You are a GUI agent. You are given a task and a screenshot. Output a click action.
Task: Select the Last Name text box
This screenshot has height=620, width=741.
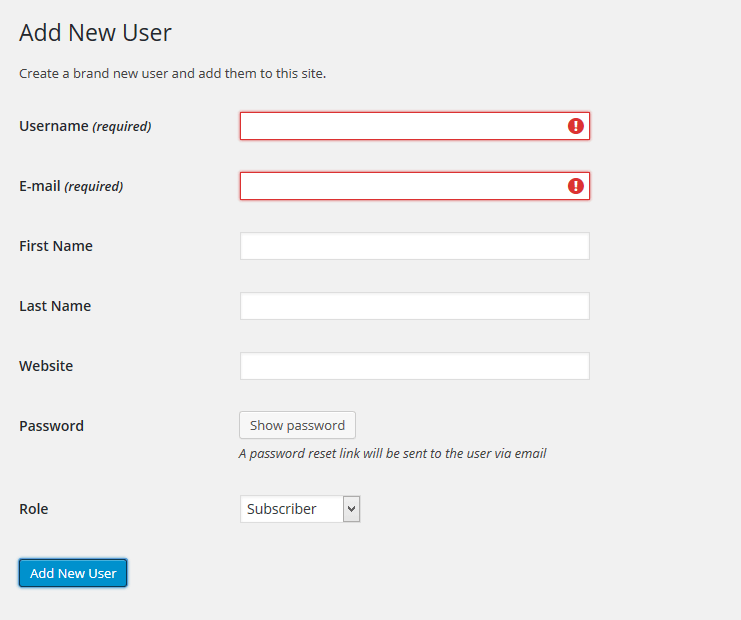point(415,306)
